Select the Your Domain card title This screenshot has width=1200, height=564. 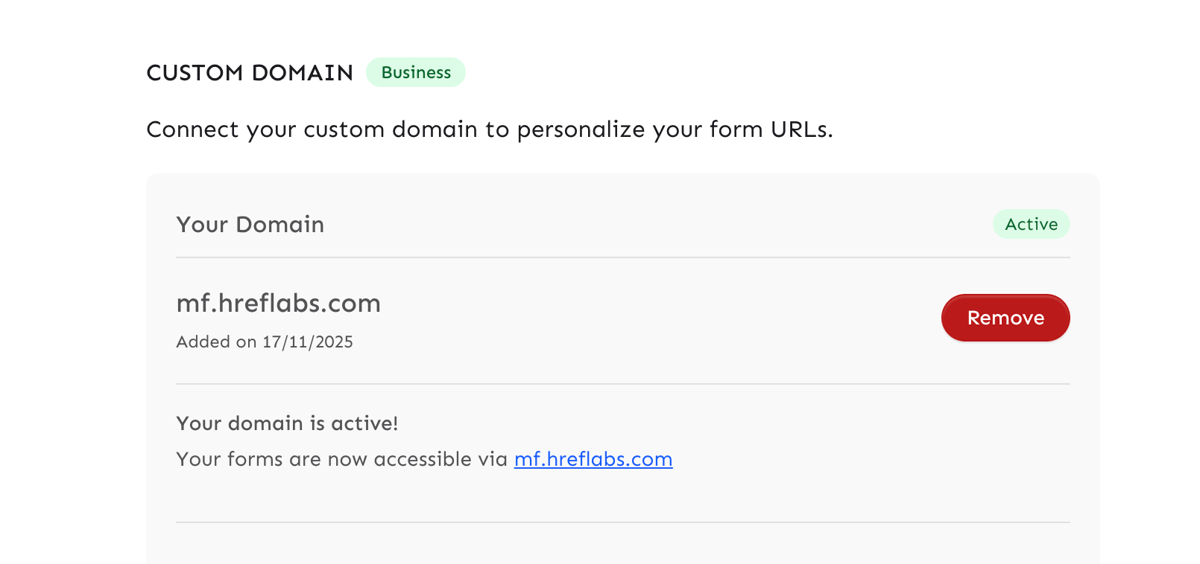(250, 224)
